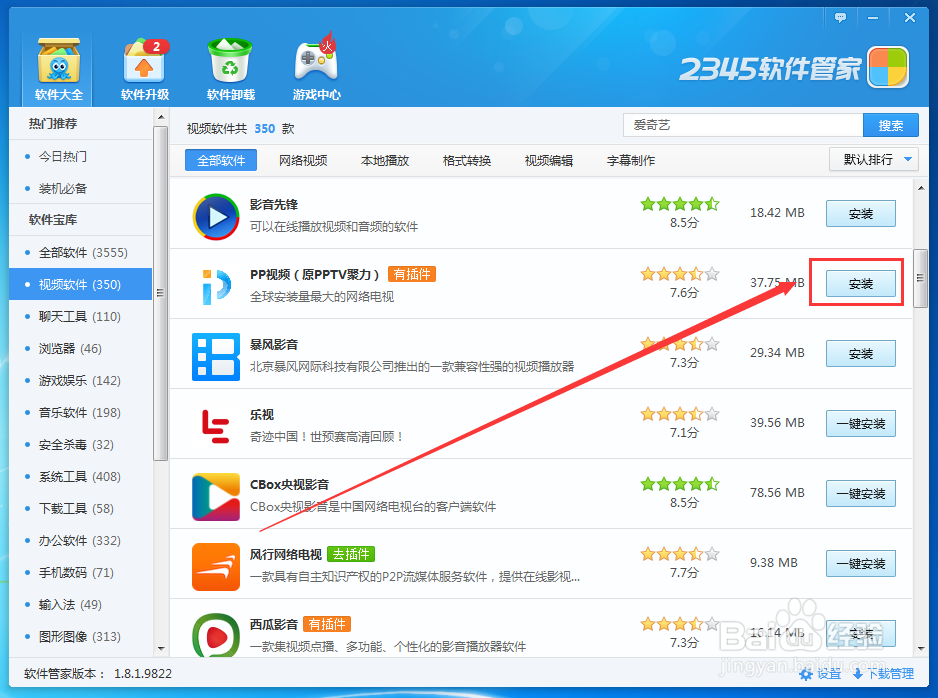Open the 默认排行 sort dropdown

point(873,159)
